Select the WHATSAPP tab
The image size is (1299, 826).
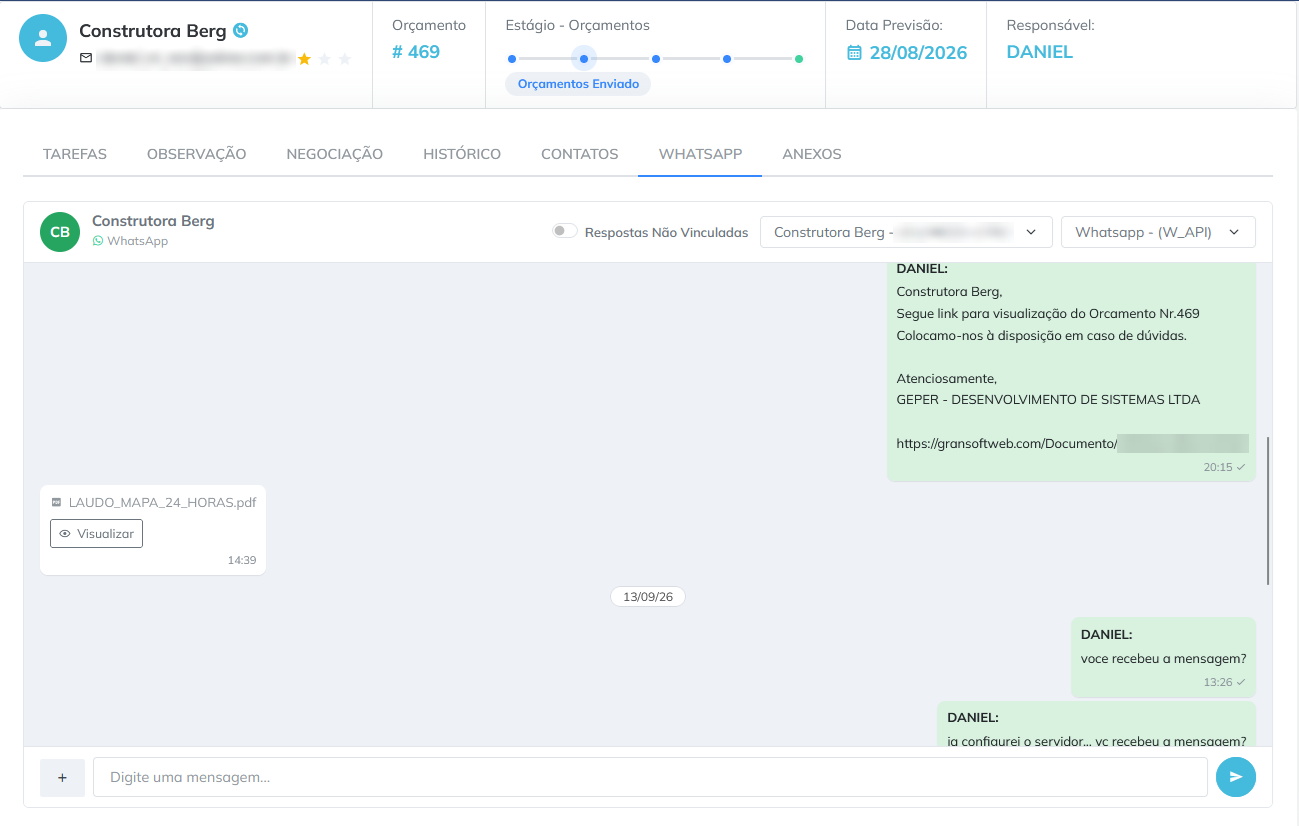click(700, 154)
